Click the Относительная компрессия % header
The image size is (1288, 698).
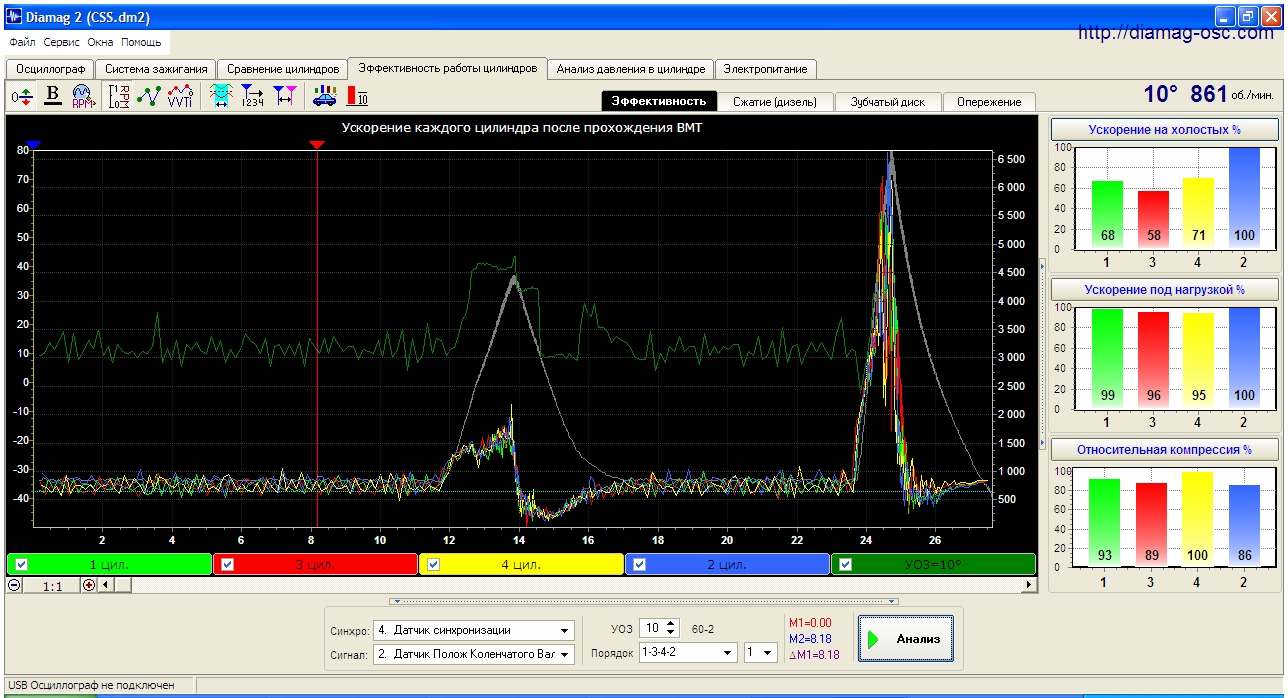point(1164,450)
